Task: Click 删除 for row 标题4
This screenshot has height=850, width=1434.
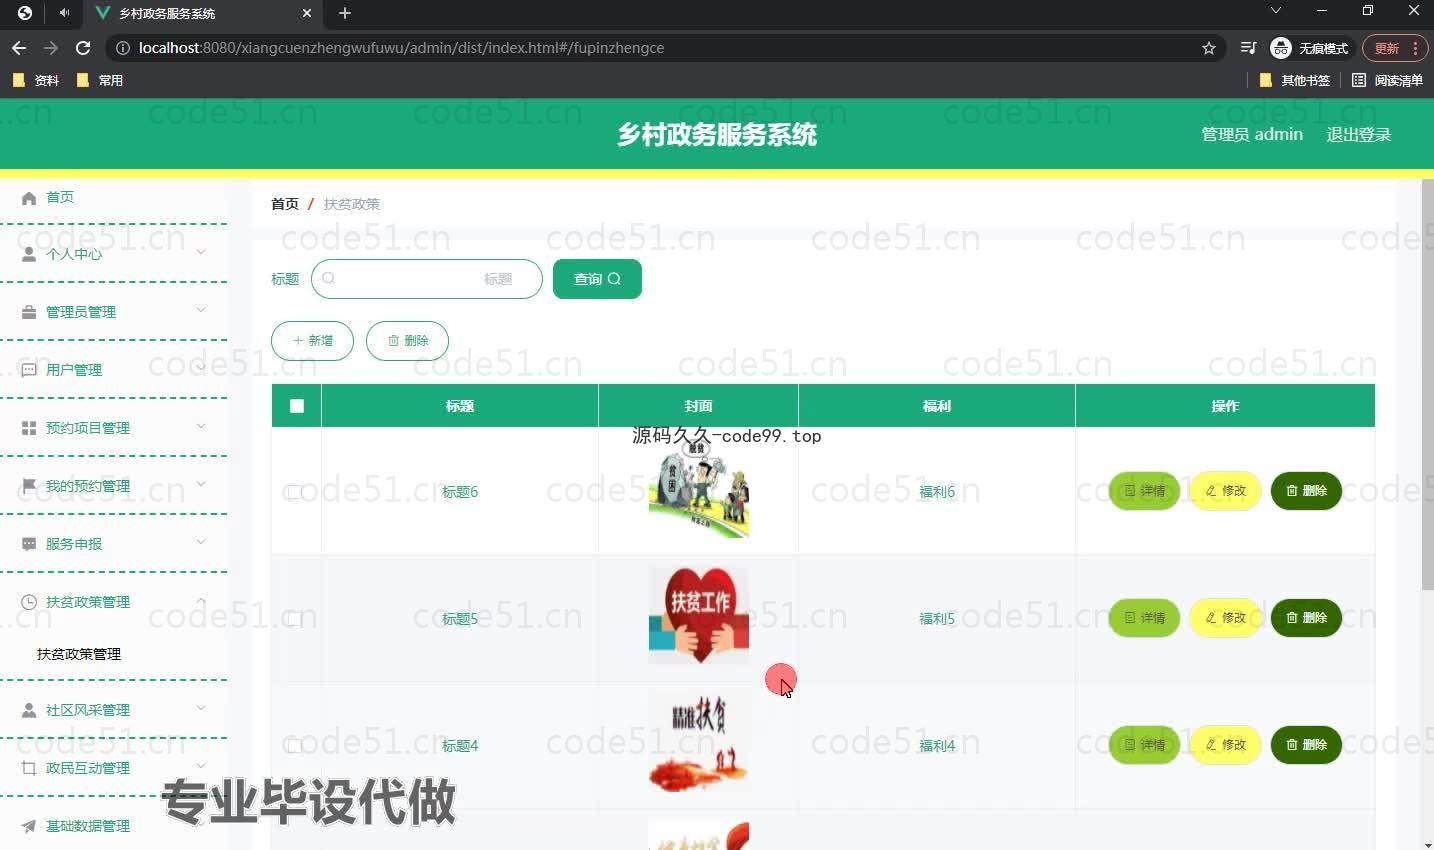Action: [1306, 745]
